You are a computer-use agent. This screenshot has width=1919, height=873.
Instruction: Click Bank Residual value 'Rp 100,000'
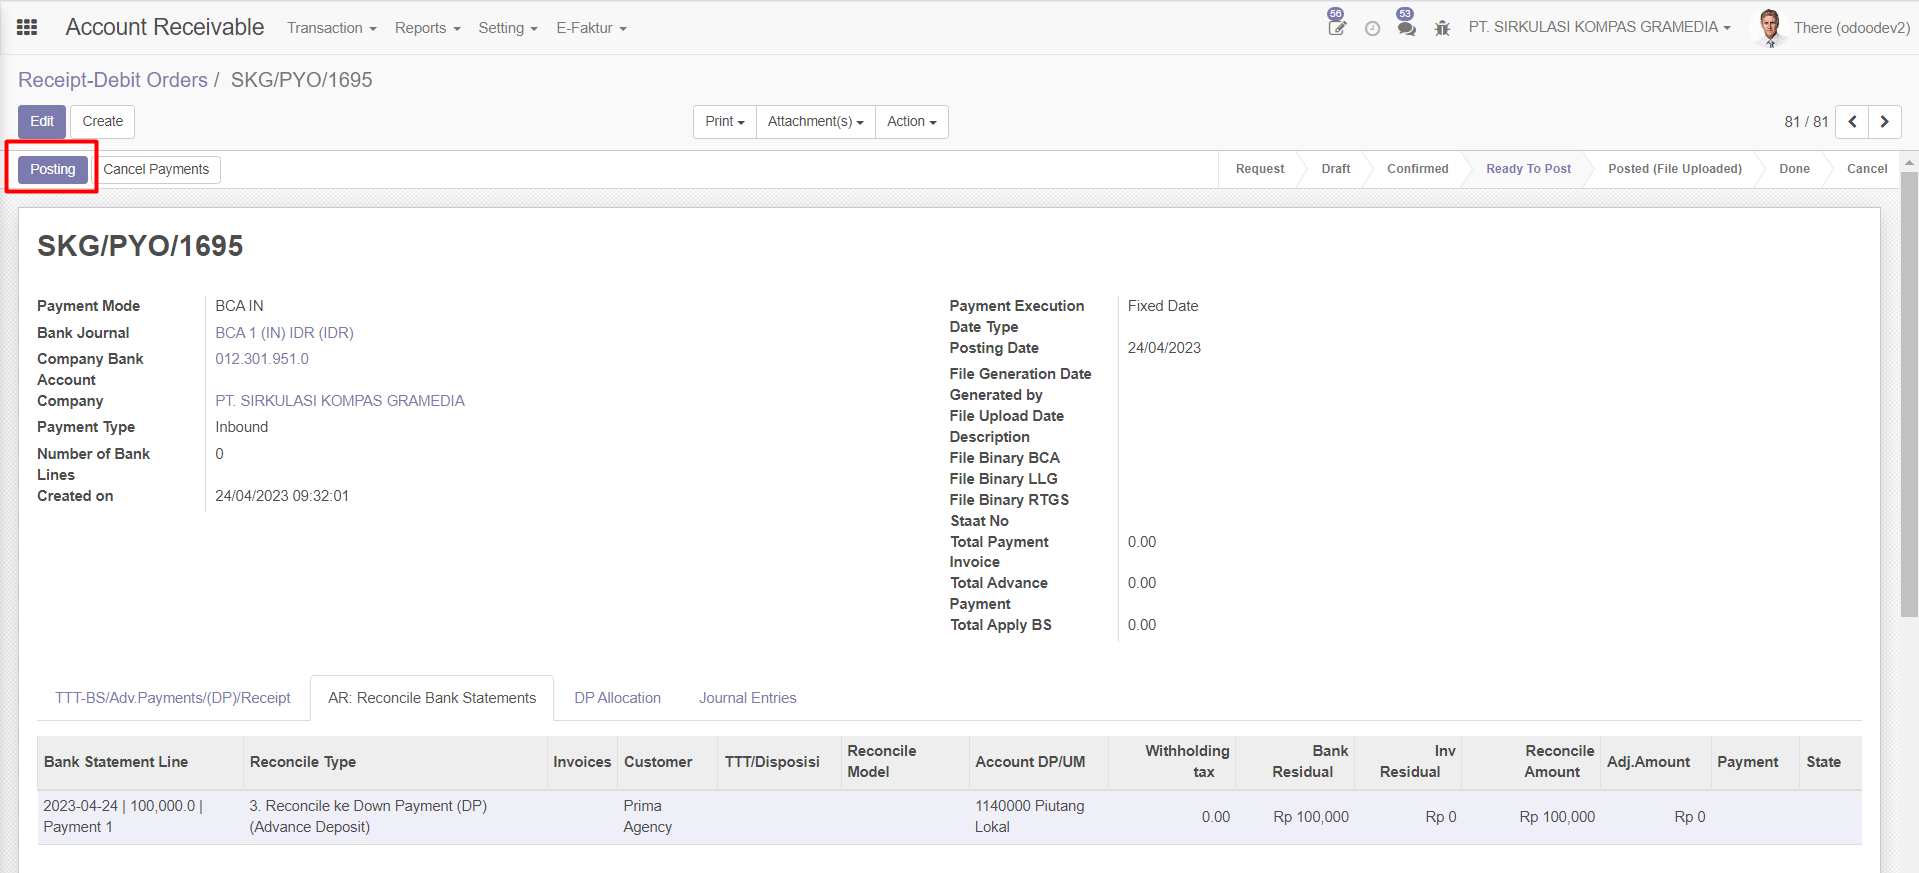pos(1311,817)
